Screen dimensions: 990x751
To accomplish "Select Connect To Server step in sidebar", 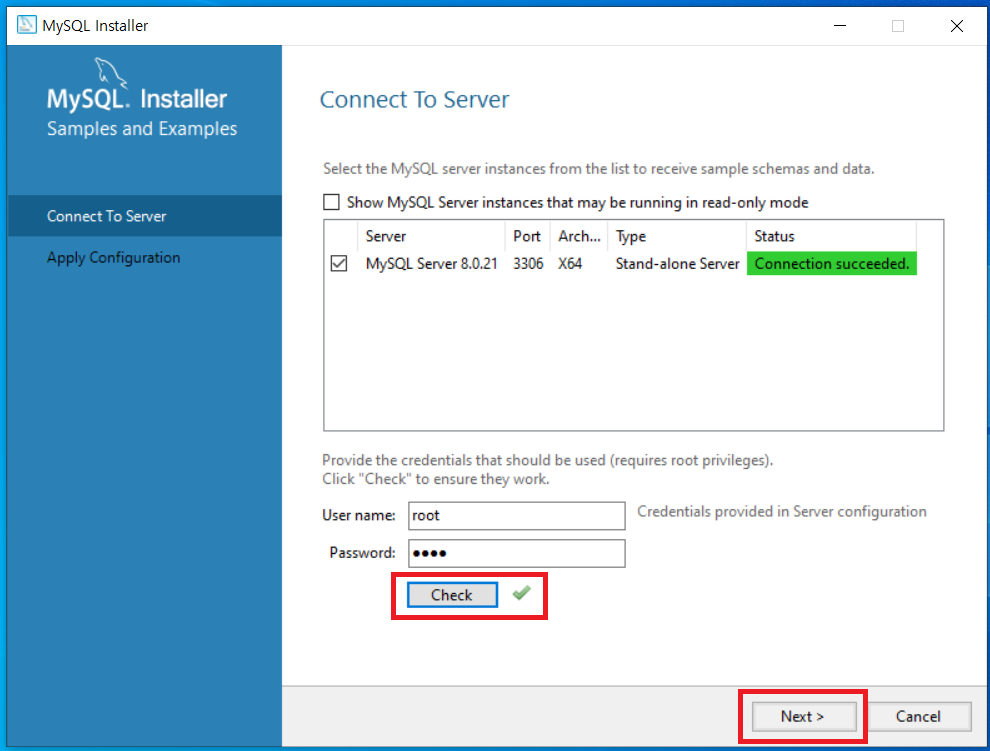I will pyautogui.click(x=145, y=216).
